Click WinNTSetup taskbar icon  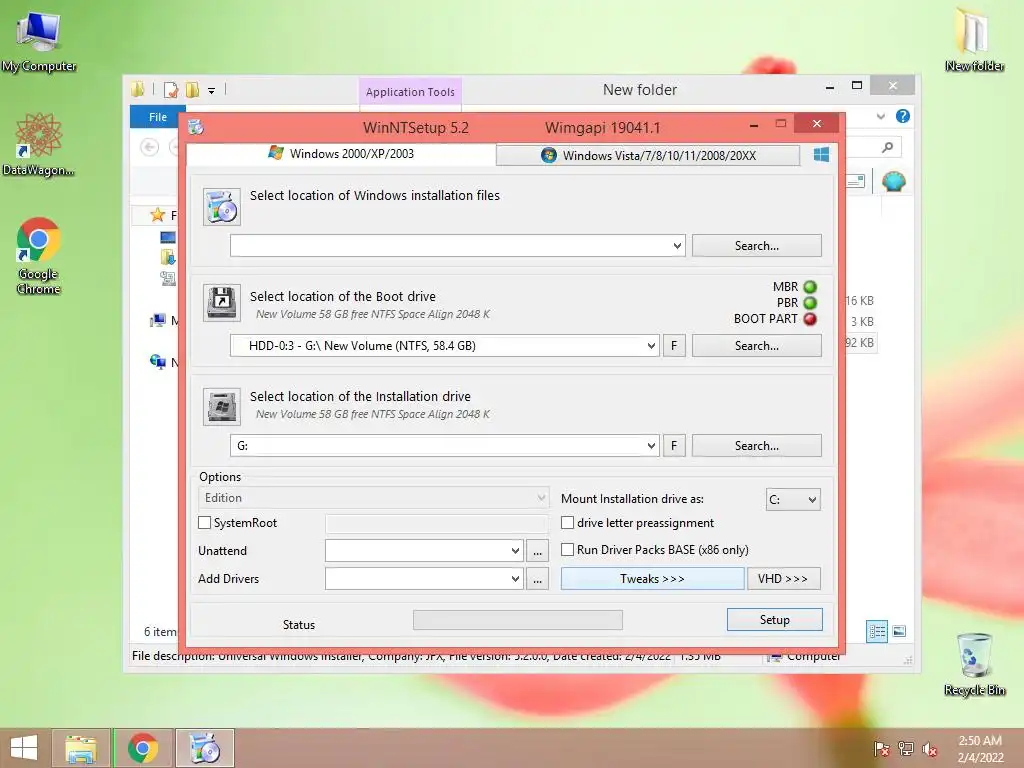tap(204, 748)
